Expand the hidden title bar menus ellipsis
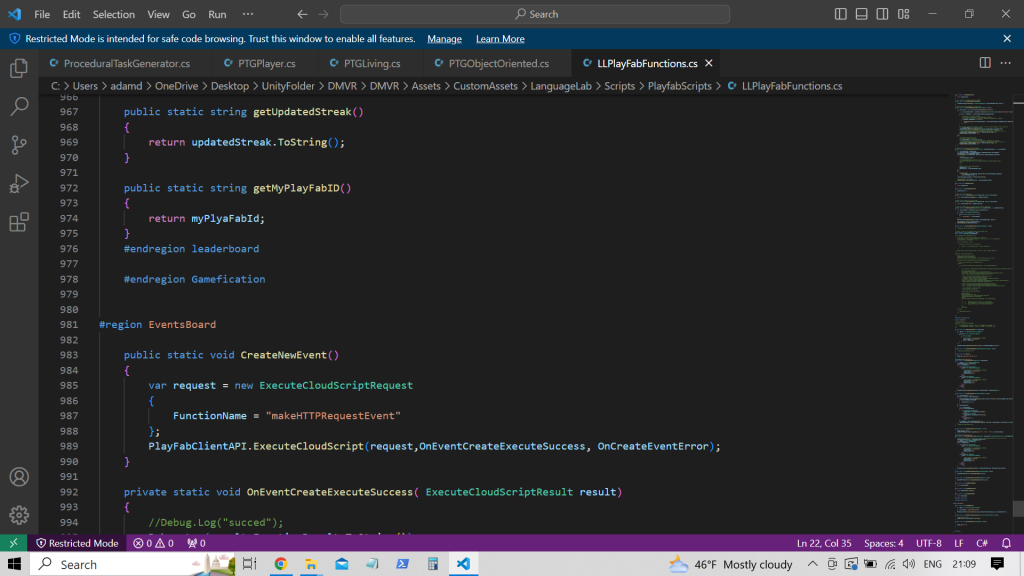Image resolution: width=1024 pixels, height=576 pixels. [x=248, y=14]
